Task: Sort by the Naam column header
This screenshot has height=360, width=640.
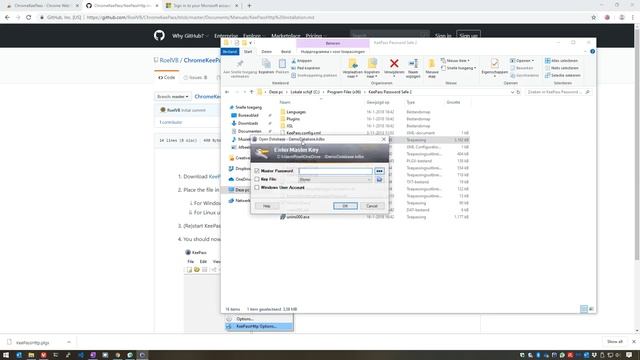Action: tap(285, 102)
